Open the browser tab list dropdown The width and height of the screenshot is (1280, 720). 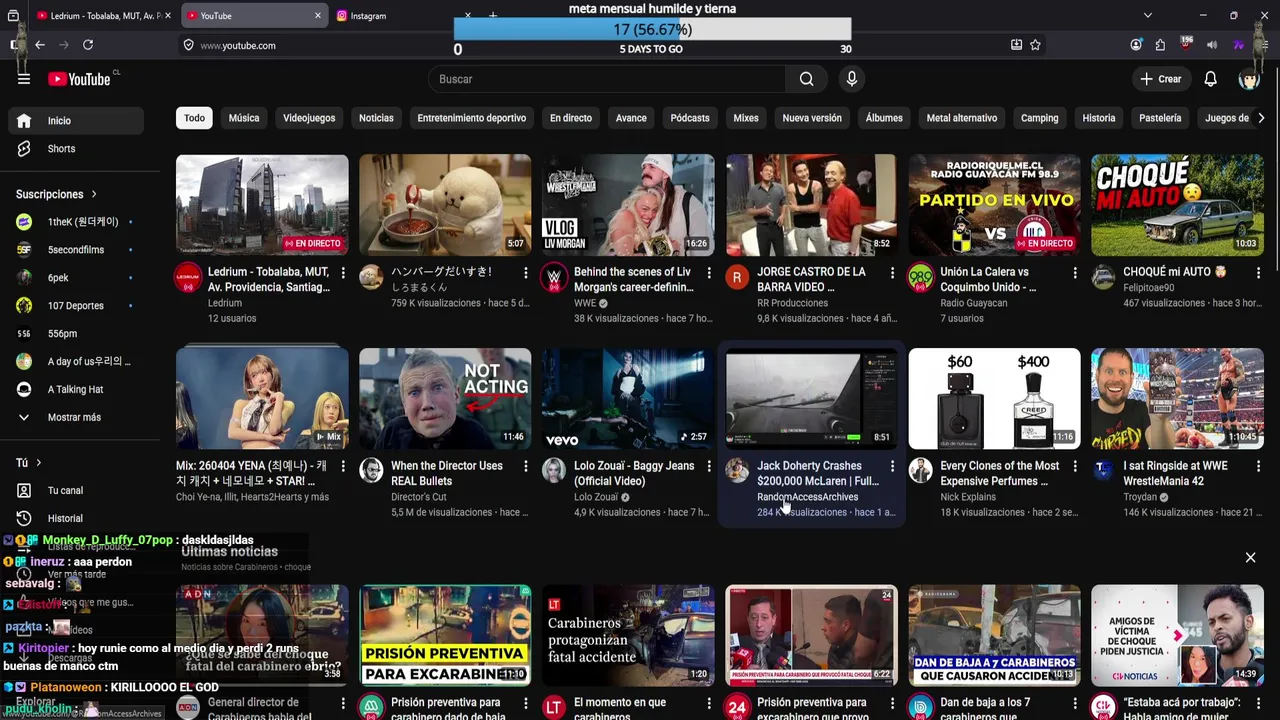1147,15
